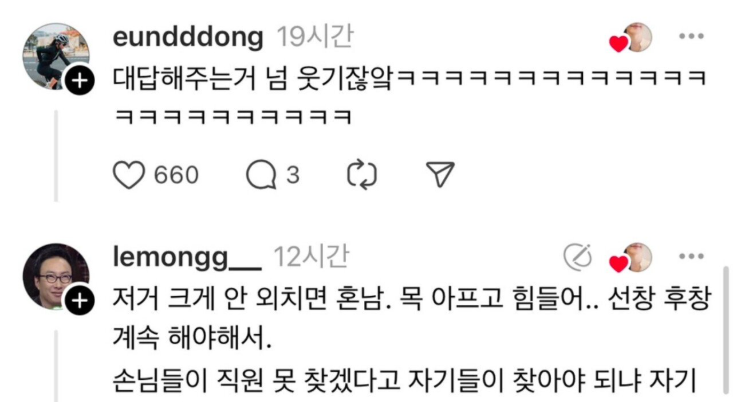
Task: Click the 19시간 timestamp
Action: point(314,36)
